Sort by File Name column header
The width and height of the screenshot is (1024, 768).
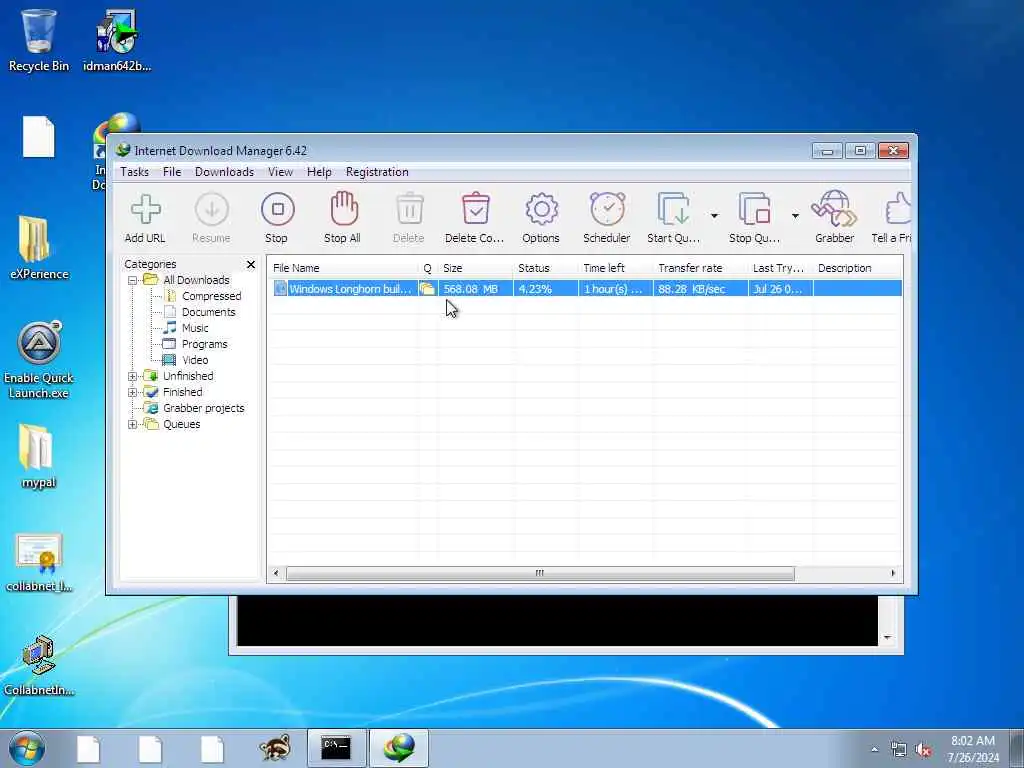344,268
